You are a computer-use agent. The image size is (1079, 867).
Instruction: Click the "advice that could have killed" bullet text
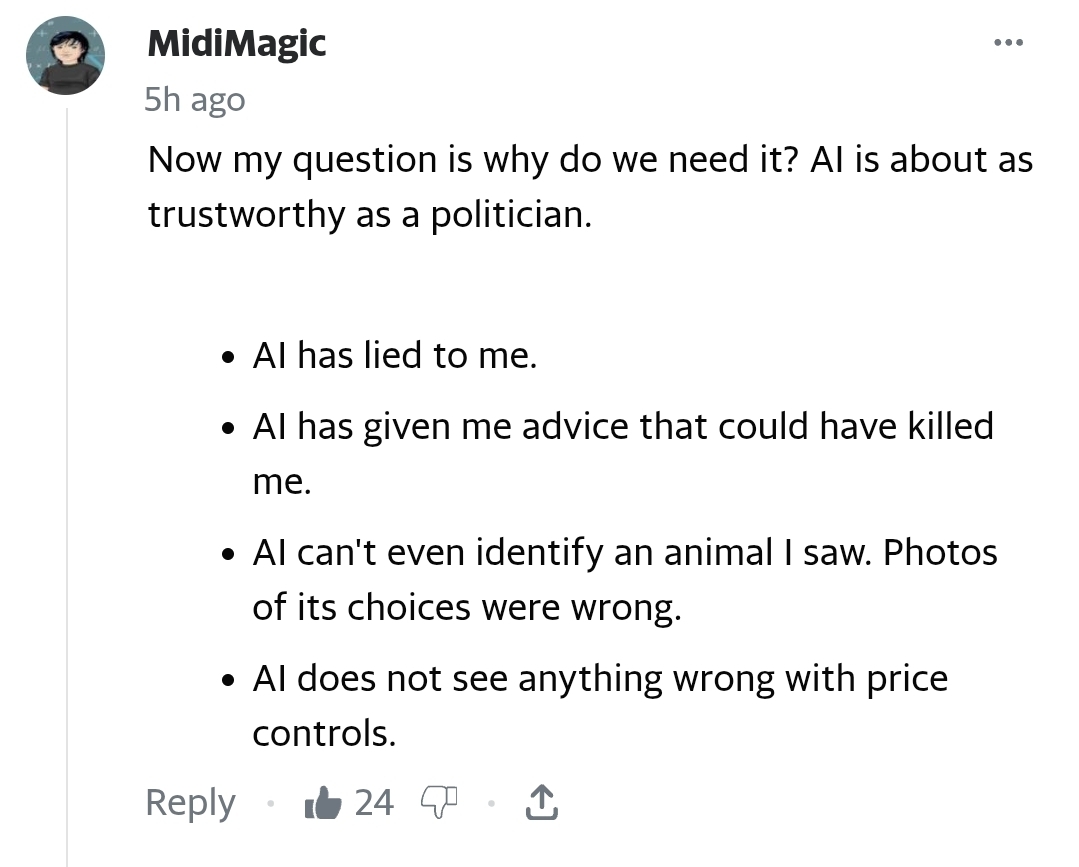click(x=623, y=426)
